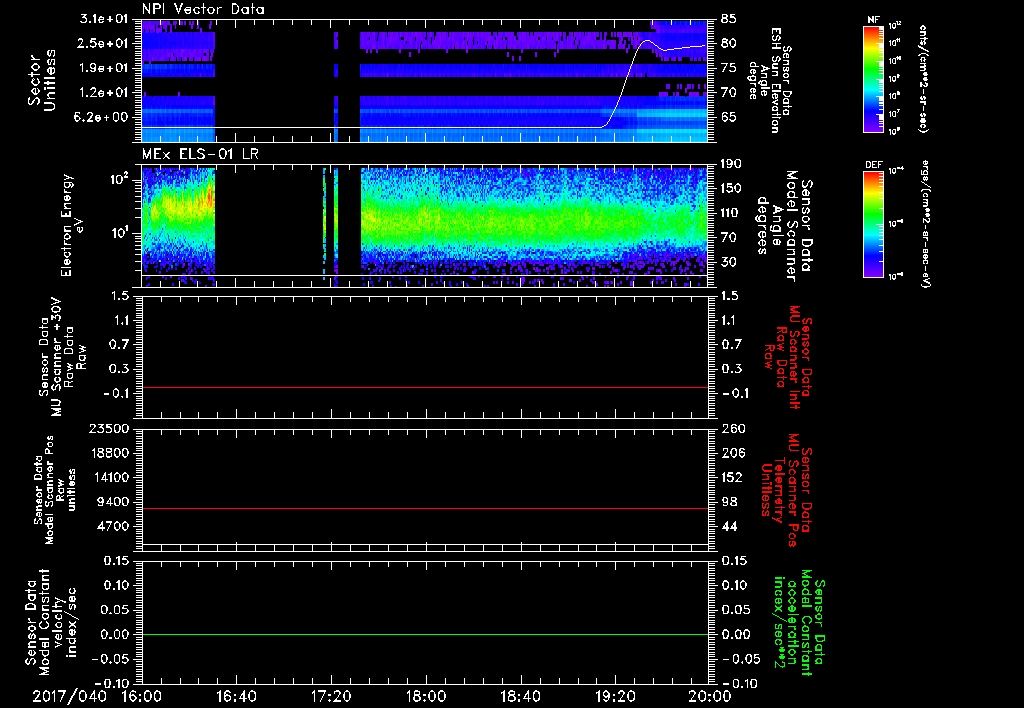This screenshot has height=708, width=1024.
Task: Click the 9400 scanner position tick label
Action: 113,502
